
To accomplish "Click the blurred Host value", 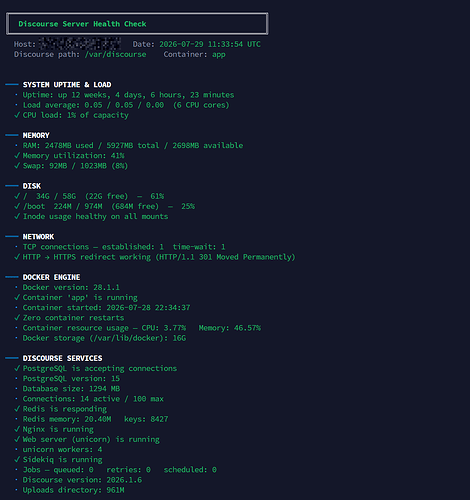I will pyautogui.click(x=79, y=44).
